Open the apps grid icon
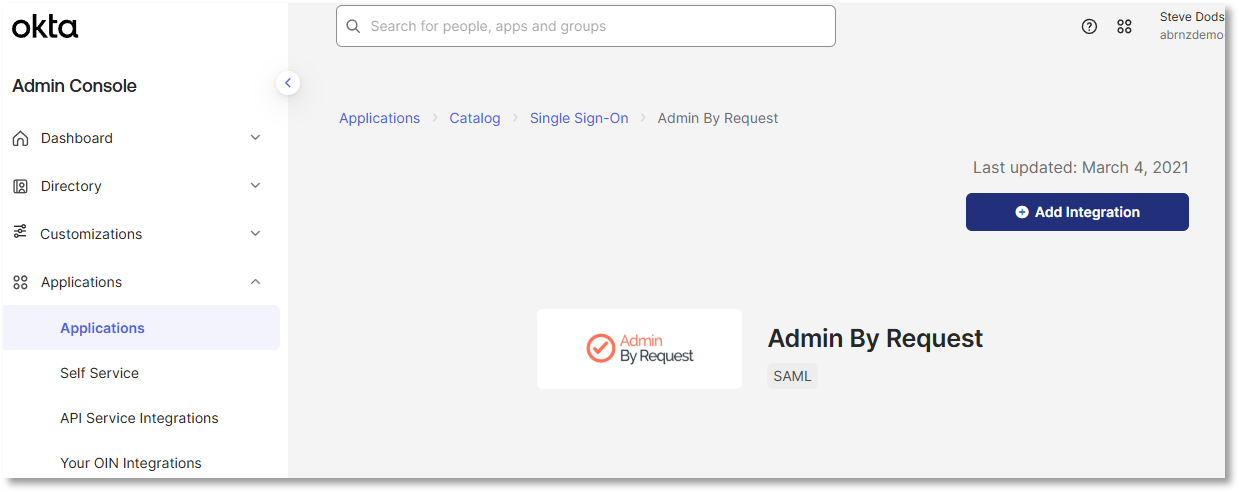 point(1125,27)
